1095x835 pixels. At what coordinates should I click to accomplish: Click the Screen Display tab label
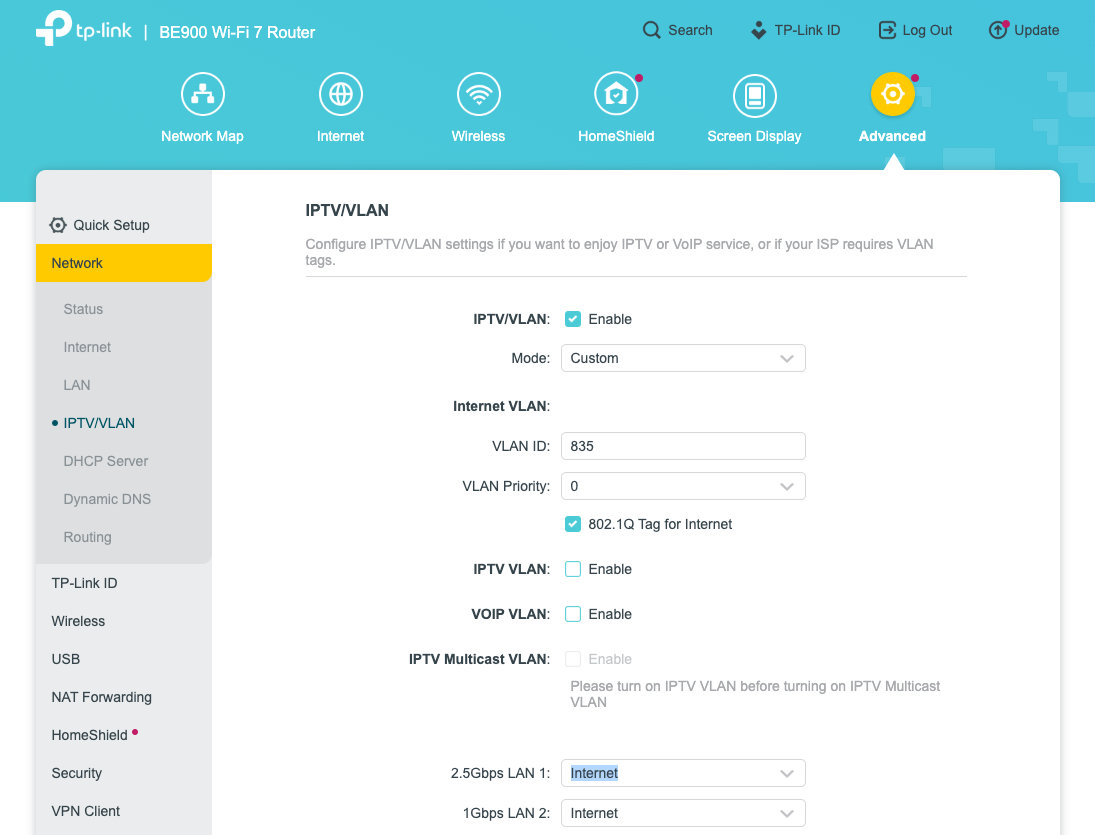(x=754, y=136)
